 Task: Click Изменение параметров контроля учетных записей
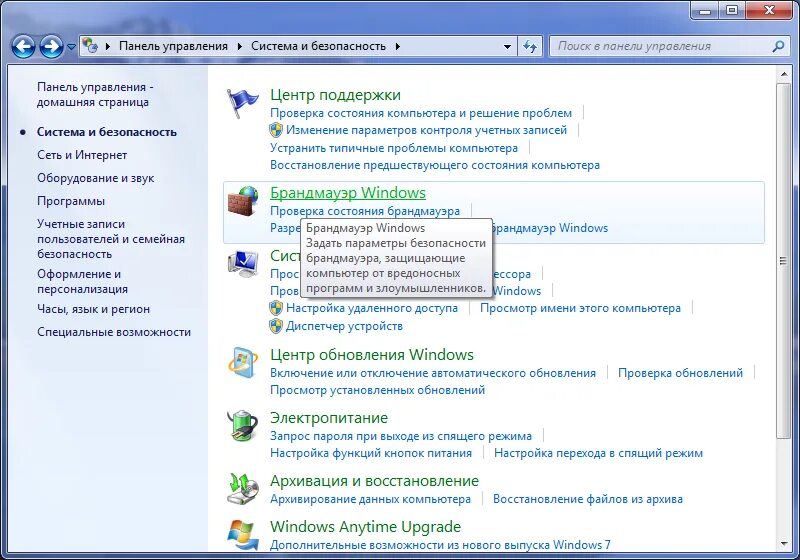(x=426, y=130)
